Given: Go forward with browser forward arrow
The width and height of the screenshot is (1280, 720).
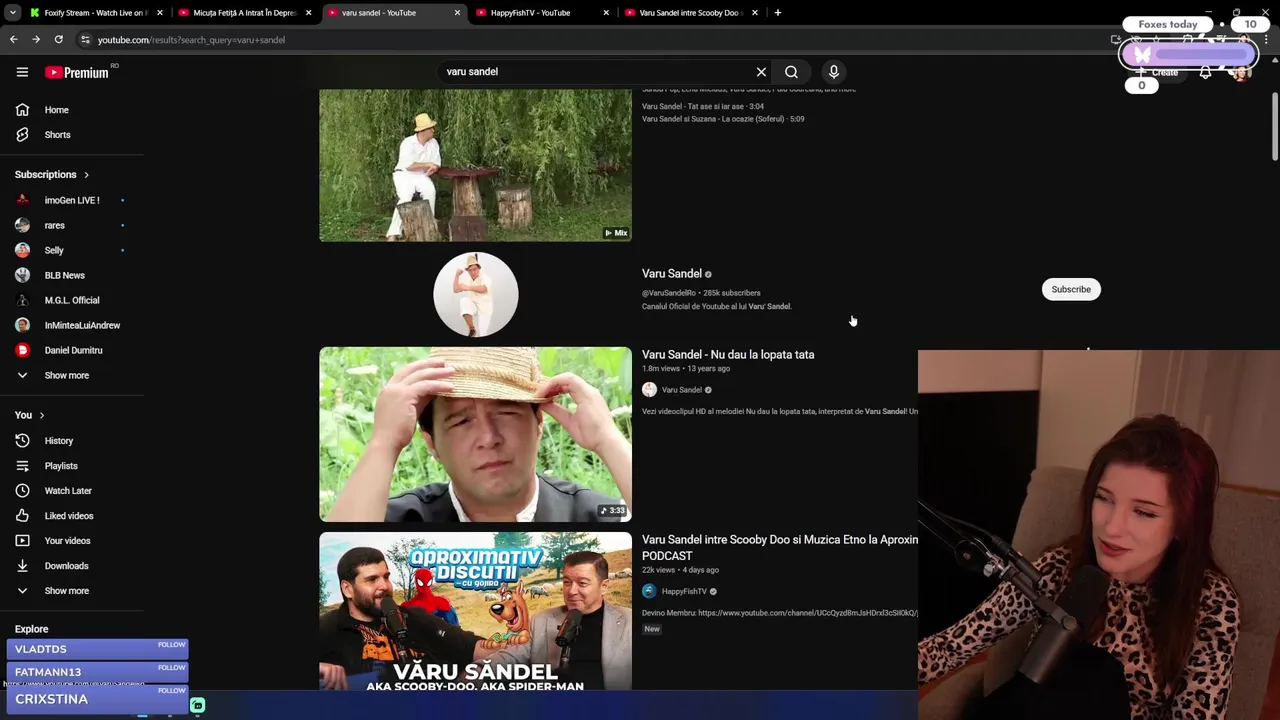Looking at the screenshot, I should pos(36,40).
